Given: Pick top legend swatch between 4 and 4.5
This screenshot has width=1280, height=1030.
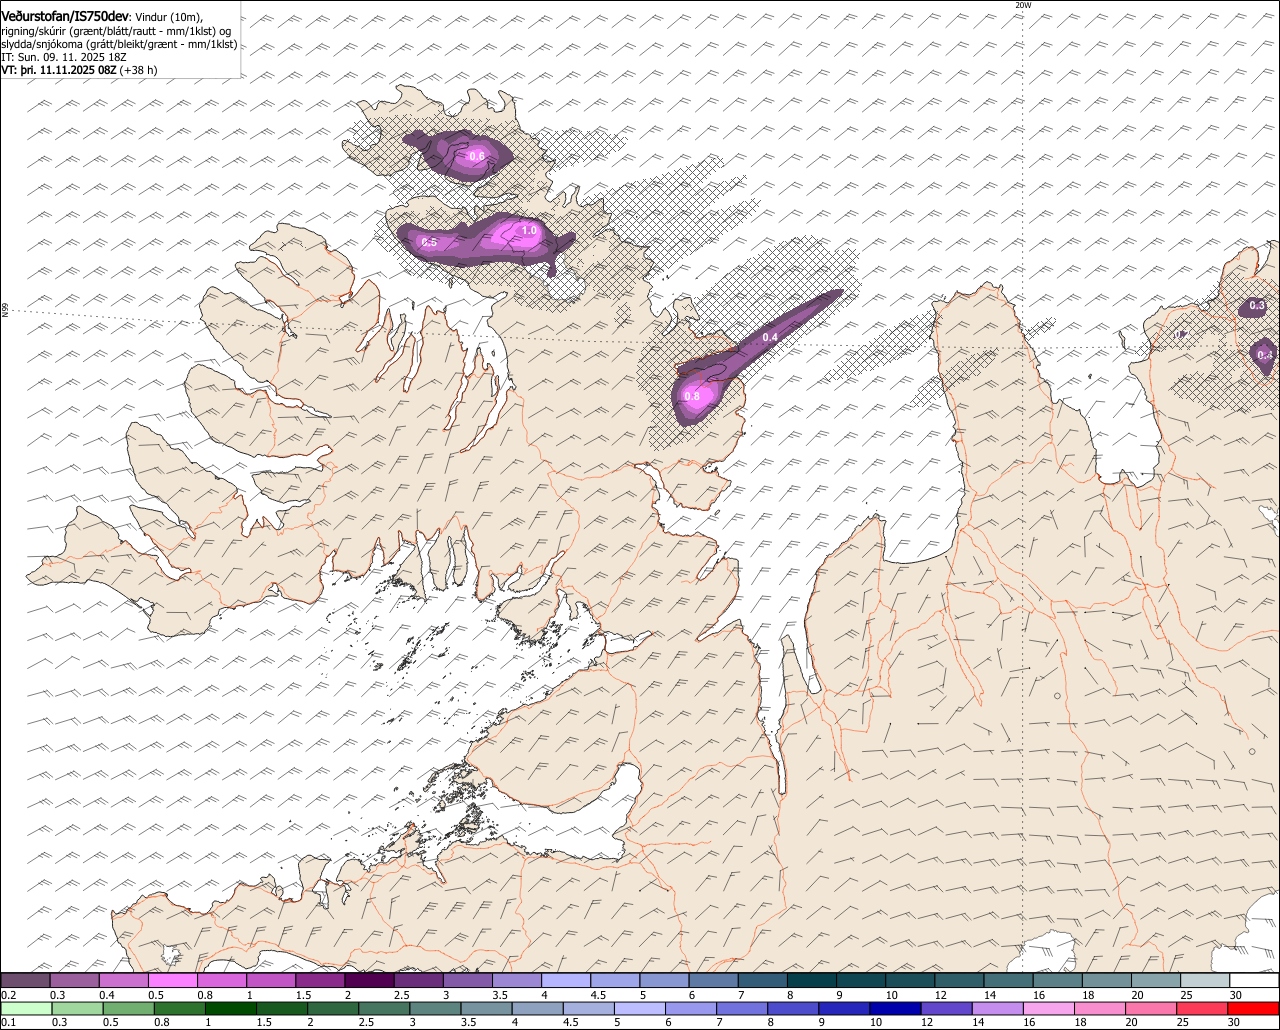Looking at the screenshot, I should [566, 980].
